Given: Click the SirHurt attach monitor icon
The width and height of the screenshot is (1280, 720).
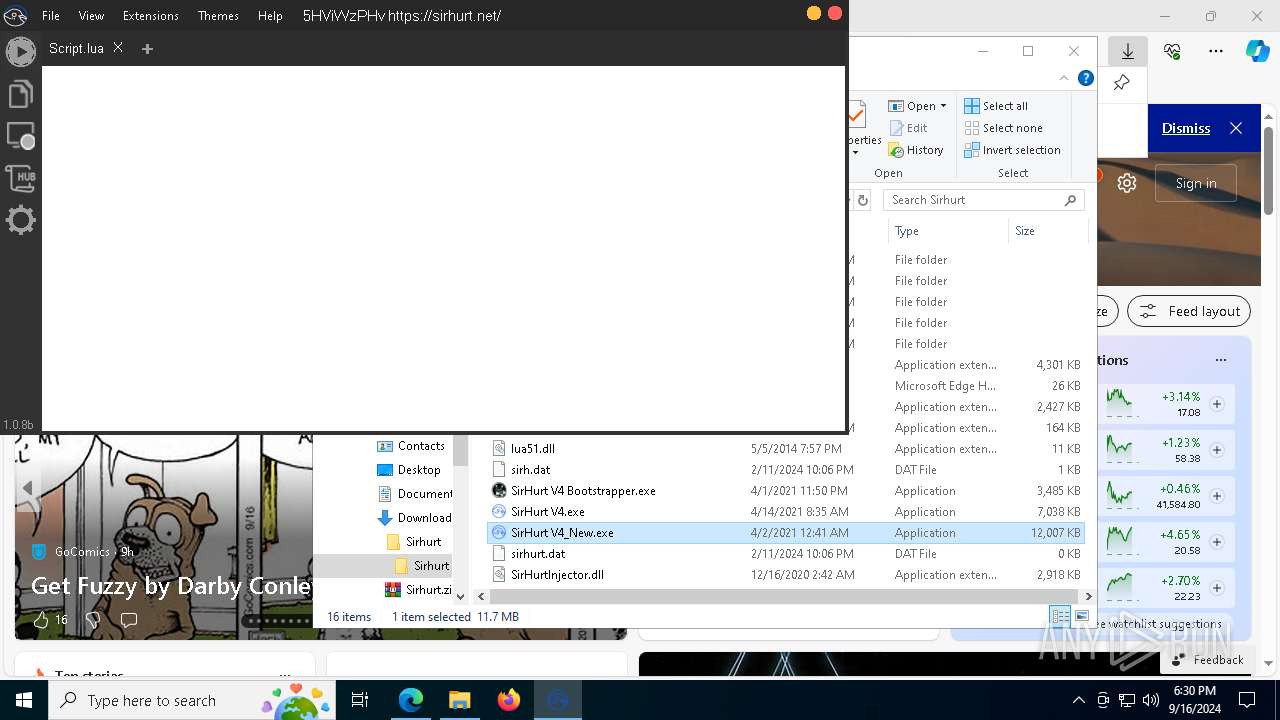Looking at the screenshot, I should click(20, 136).
